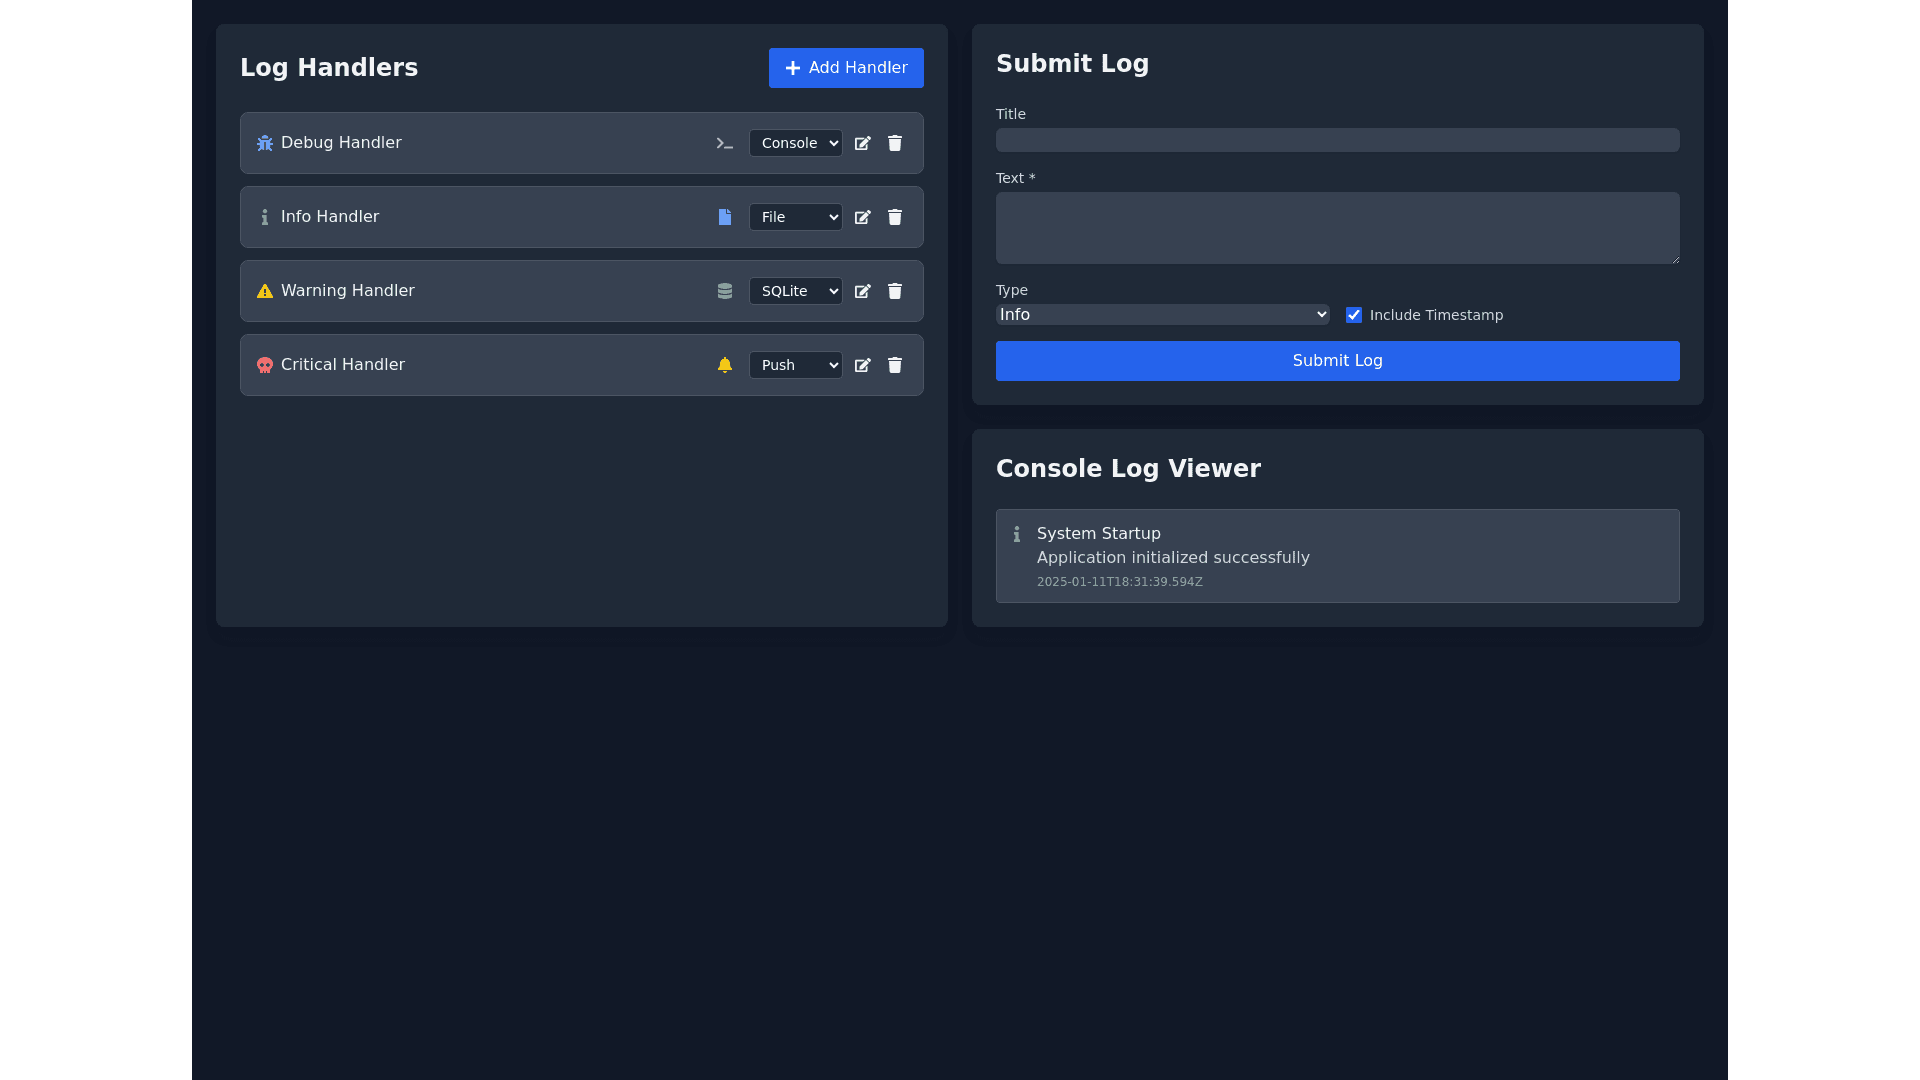Click the Add Handler button
The width and height of the screenshot is (1920, 1080).
pos(846,68)
